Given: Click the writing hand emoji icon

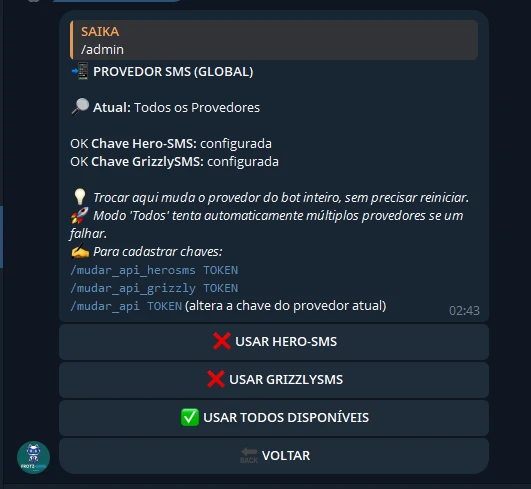Looking at the screenshot, I should point(80,252).
